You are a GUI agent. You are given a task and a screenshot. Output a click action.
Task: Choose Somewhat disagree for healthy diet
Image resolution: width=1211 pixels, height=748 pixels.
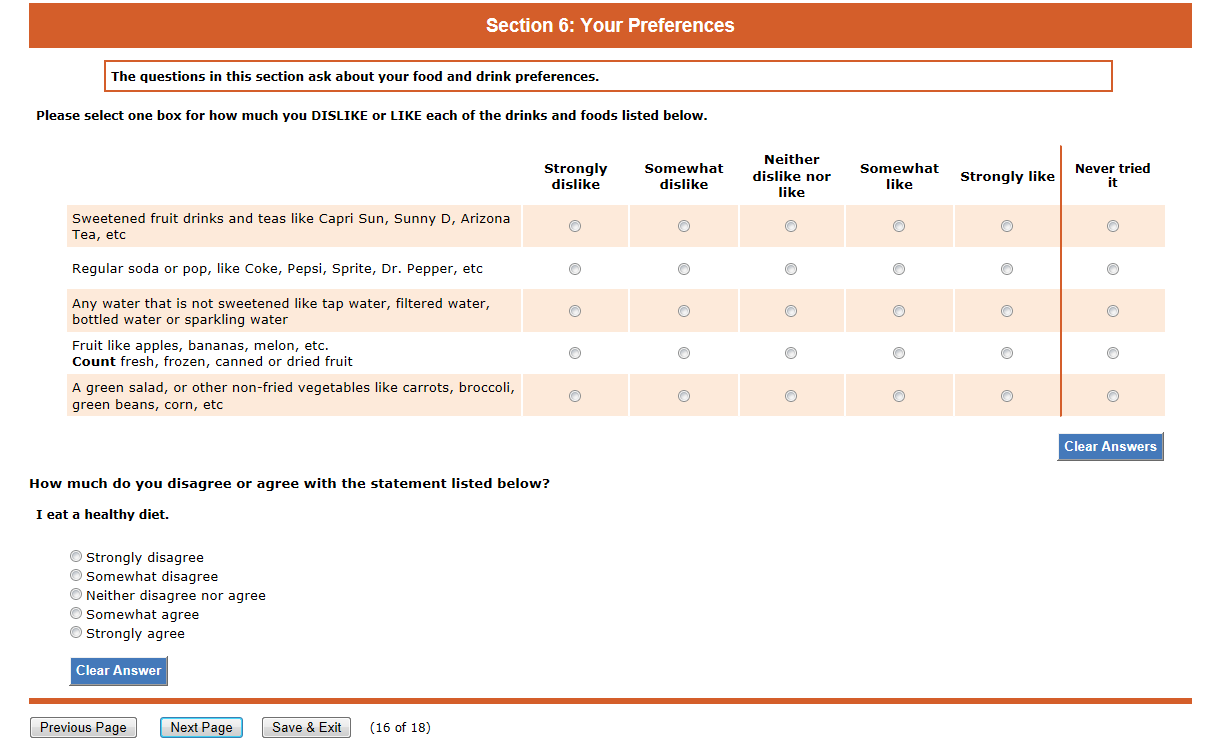(76, 576)
